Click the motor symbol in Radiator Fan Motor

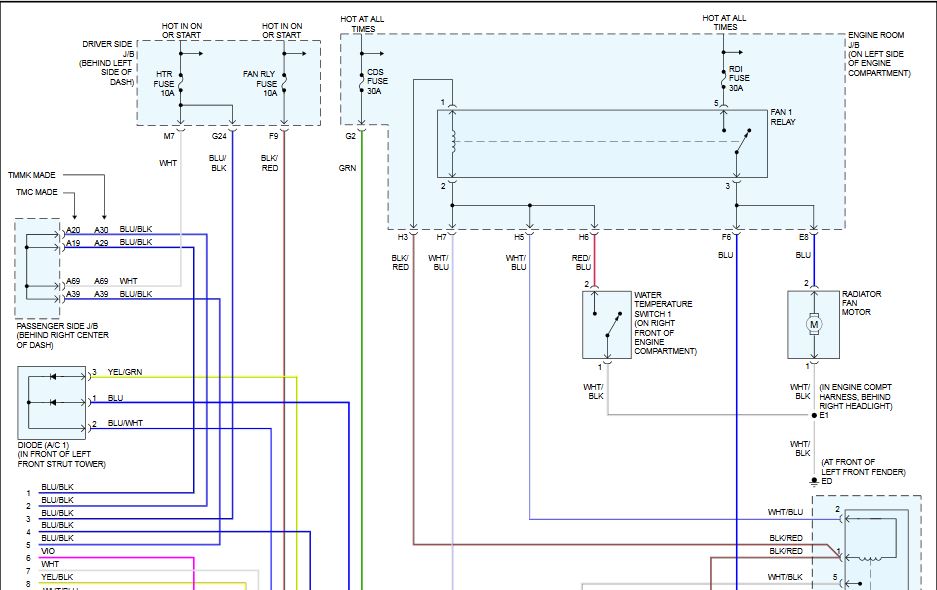coord(813,324)
